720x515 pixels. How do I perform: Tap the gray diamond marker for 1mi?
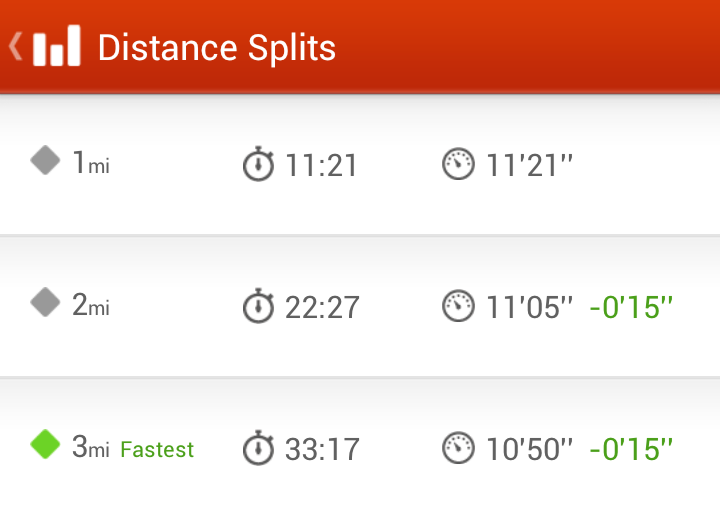[45, 160]
